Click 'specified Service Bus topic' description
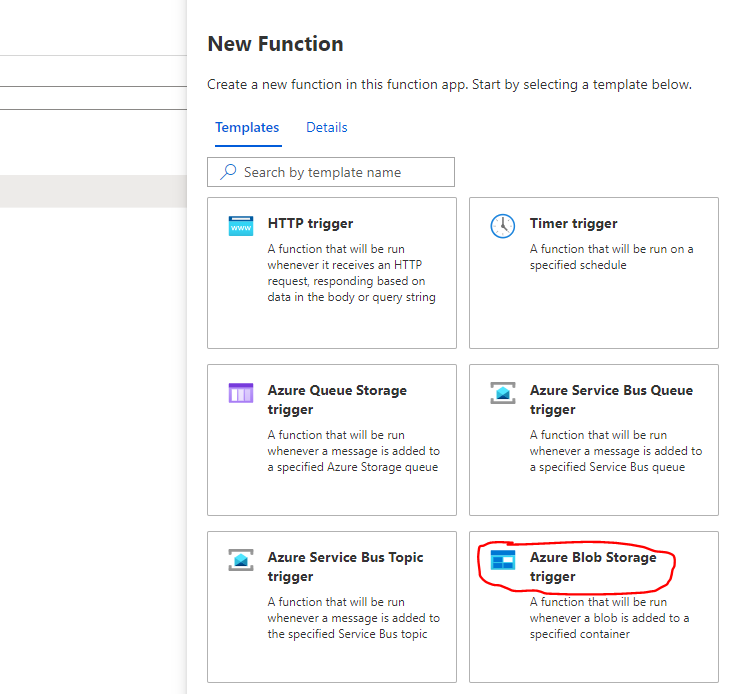The image size is (731, 694). coord(354,618)
